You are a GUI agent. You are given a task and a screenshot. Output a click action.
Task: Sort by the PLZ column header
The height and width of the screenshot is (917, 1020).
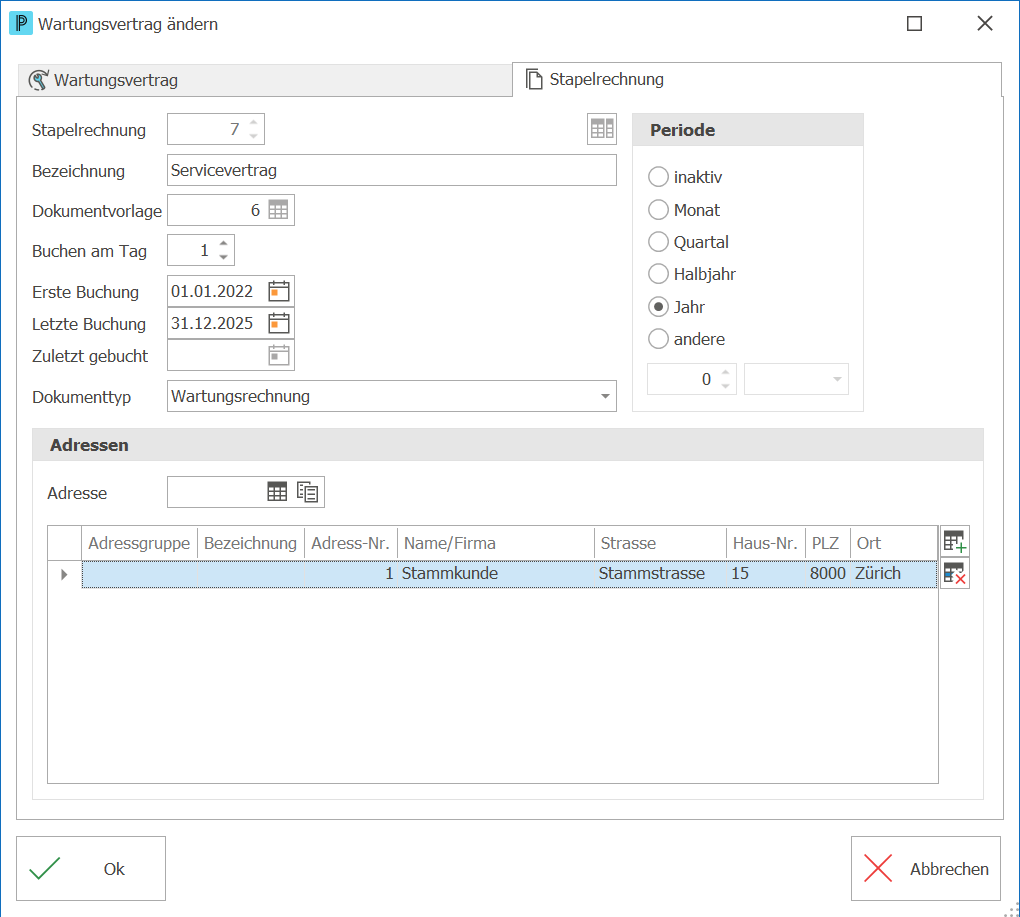pos(827,543)
